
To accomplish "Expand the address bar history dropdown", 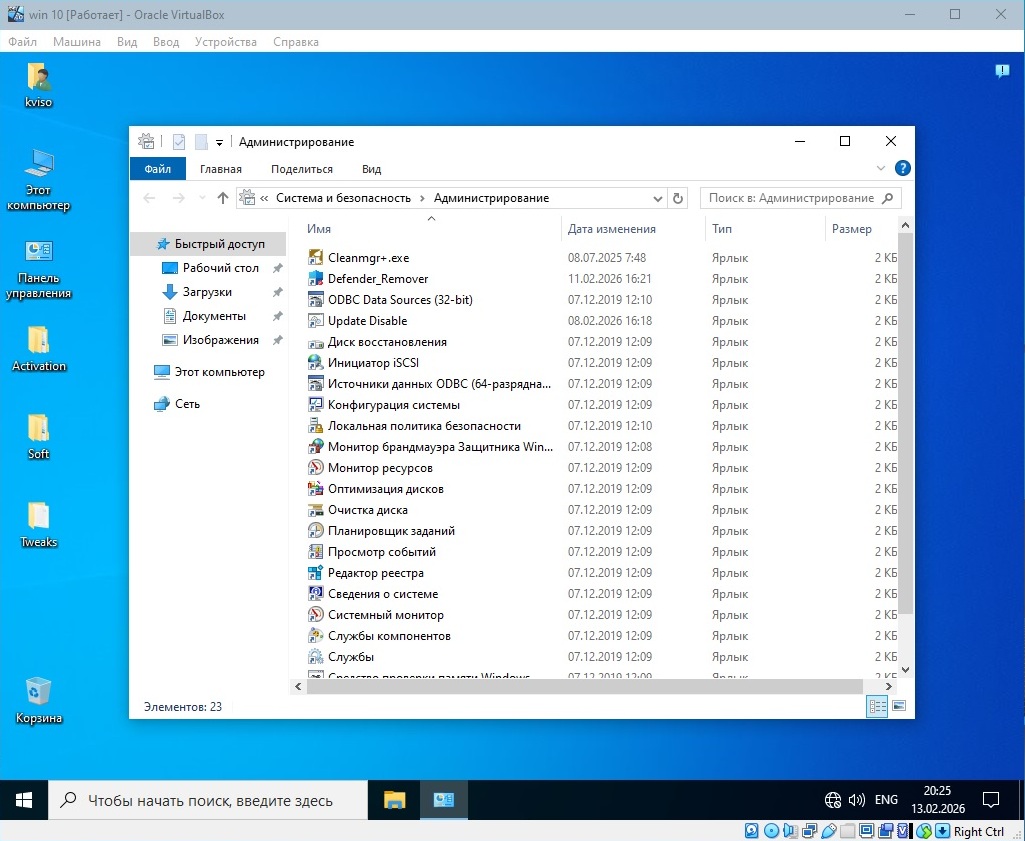I will (x=657, y=198).
